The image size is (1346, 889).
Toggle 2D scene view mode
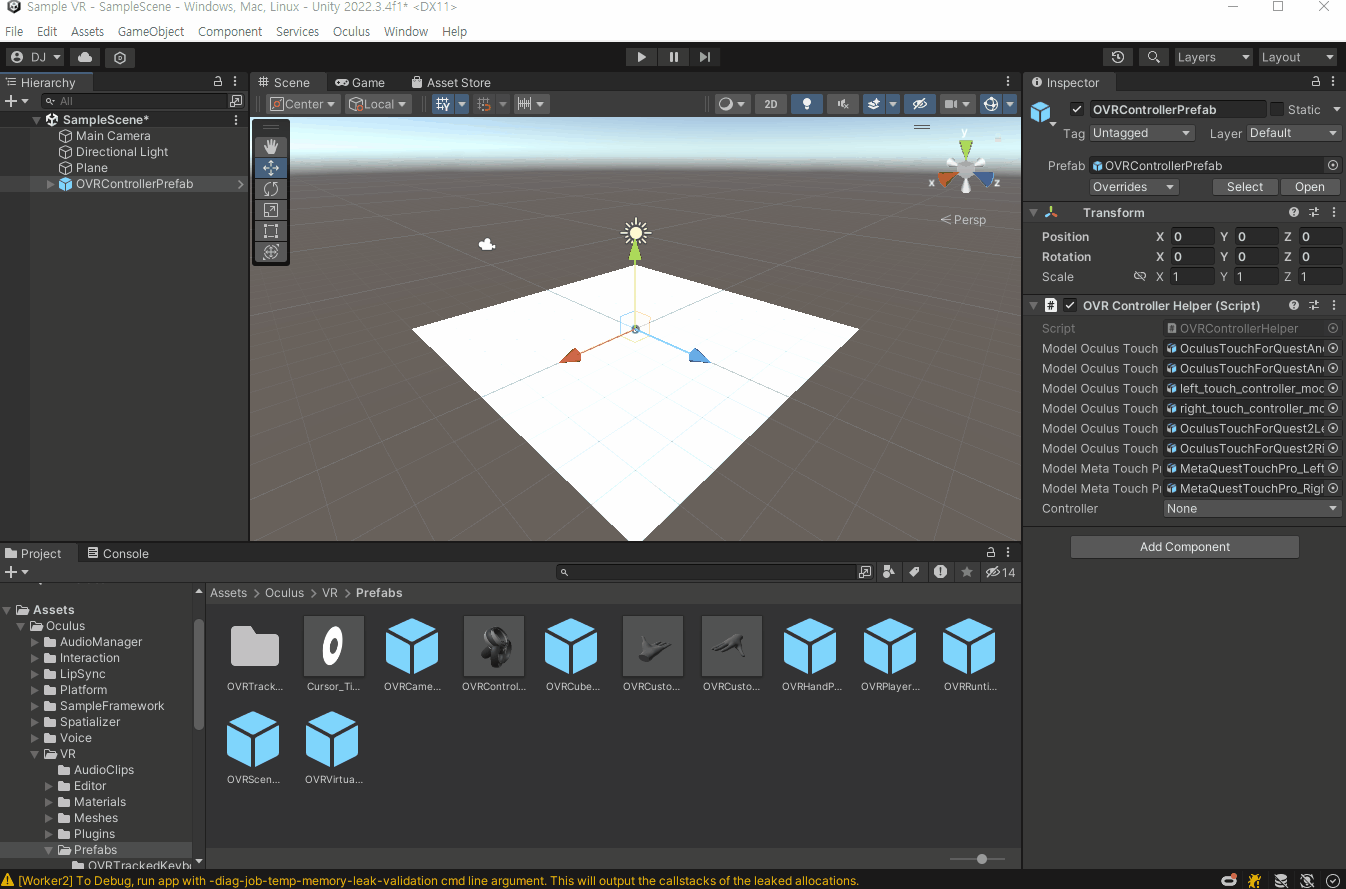click(x=770, y=104)
